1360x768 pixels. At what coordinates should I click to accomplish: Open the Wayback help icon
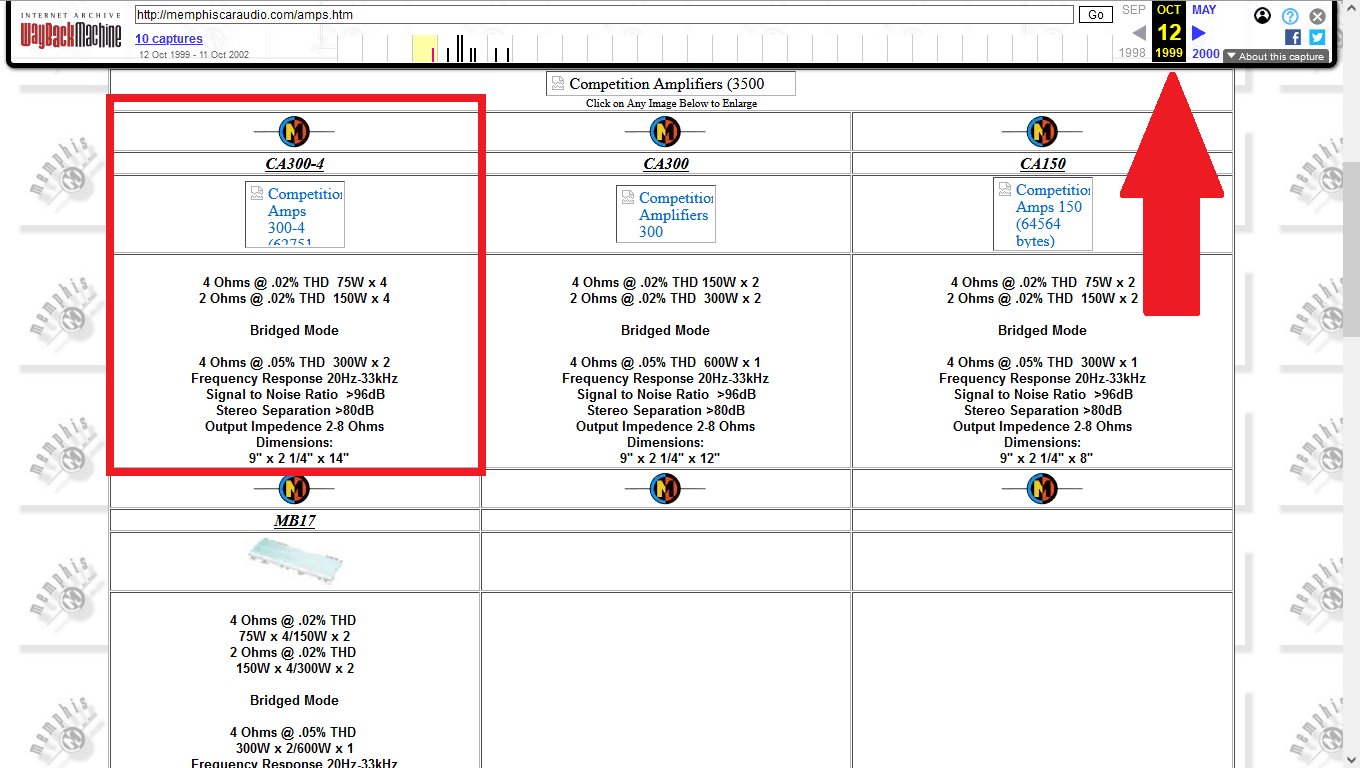click(x=1290, y=16)
